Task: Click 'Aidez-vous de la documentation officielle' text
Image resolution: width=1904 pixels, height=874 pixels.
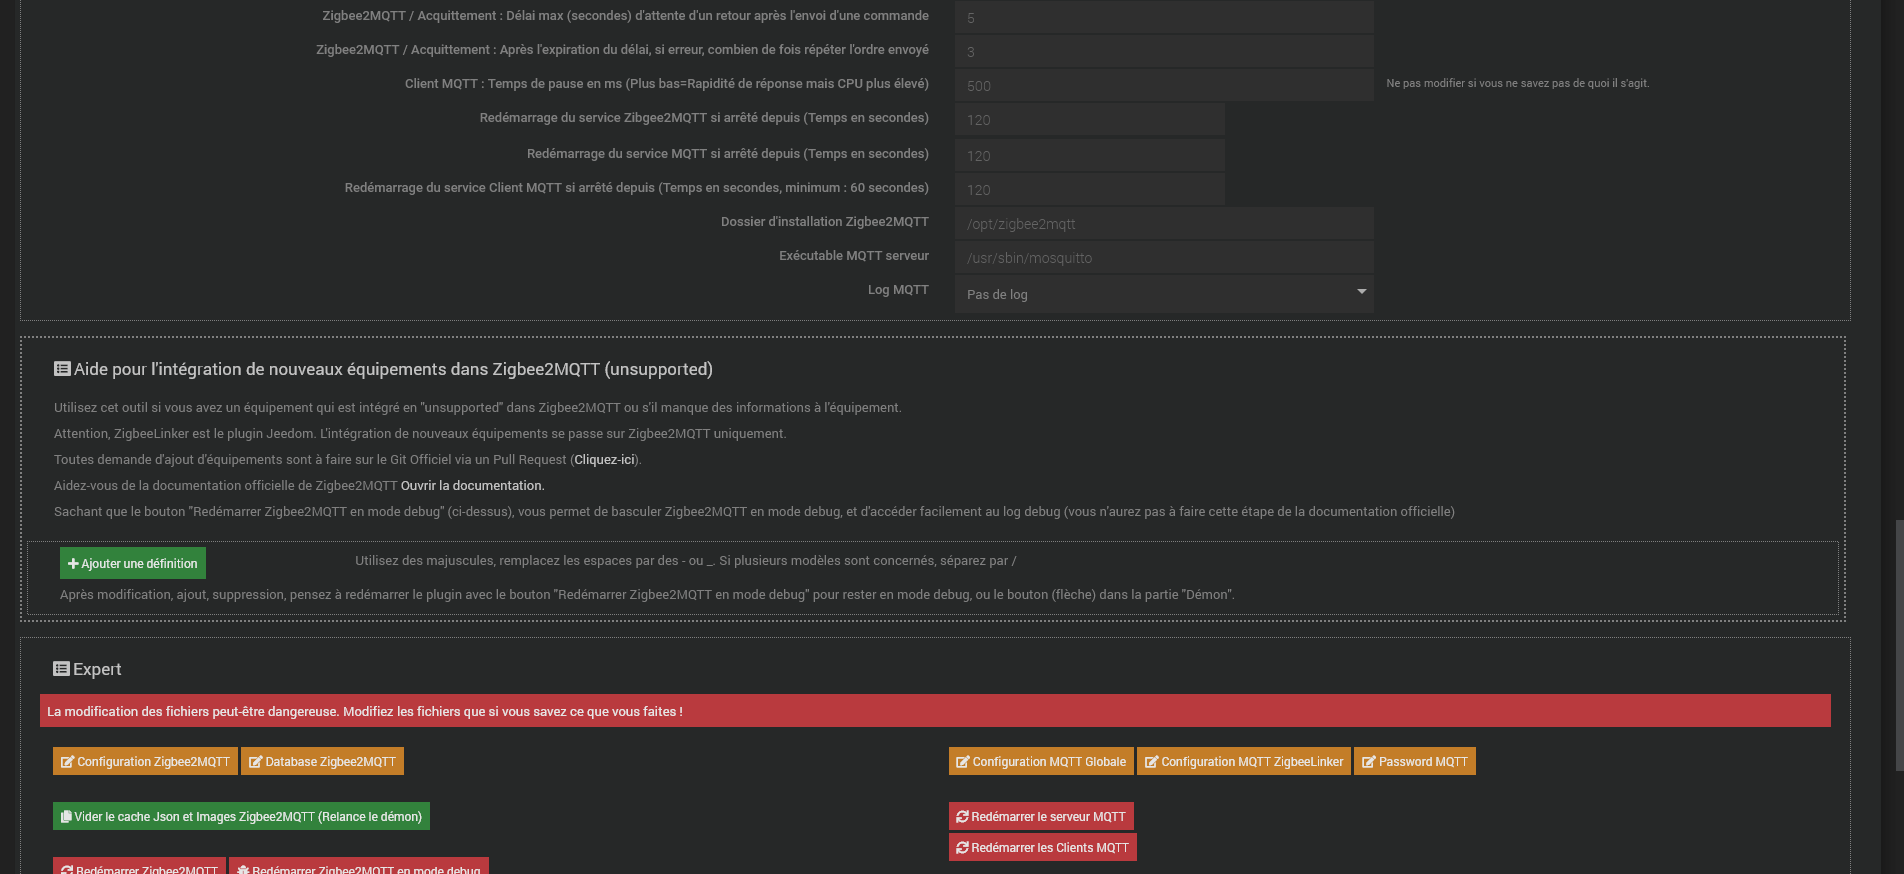Action: tap(226, 486)
